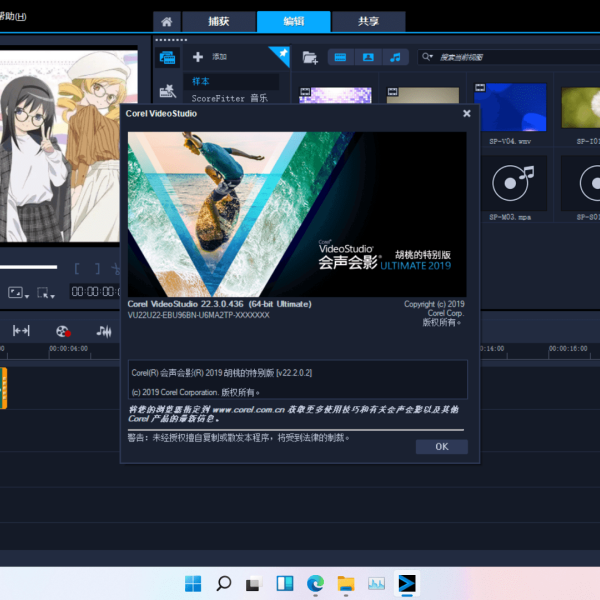
Task: Open the 帮助(H) menu
Action: tap(13, 16)
